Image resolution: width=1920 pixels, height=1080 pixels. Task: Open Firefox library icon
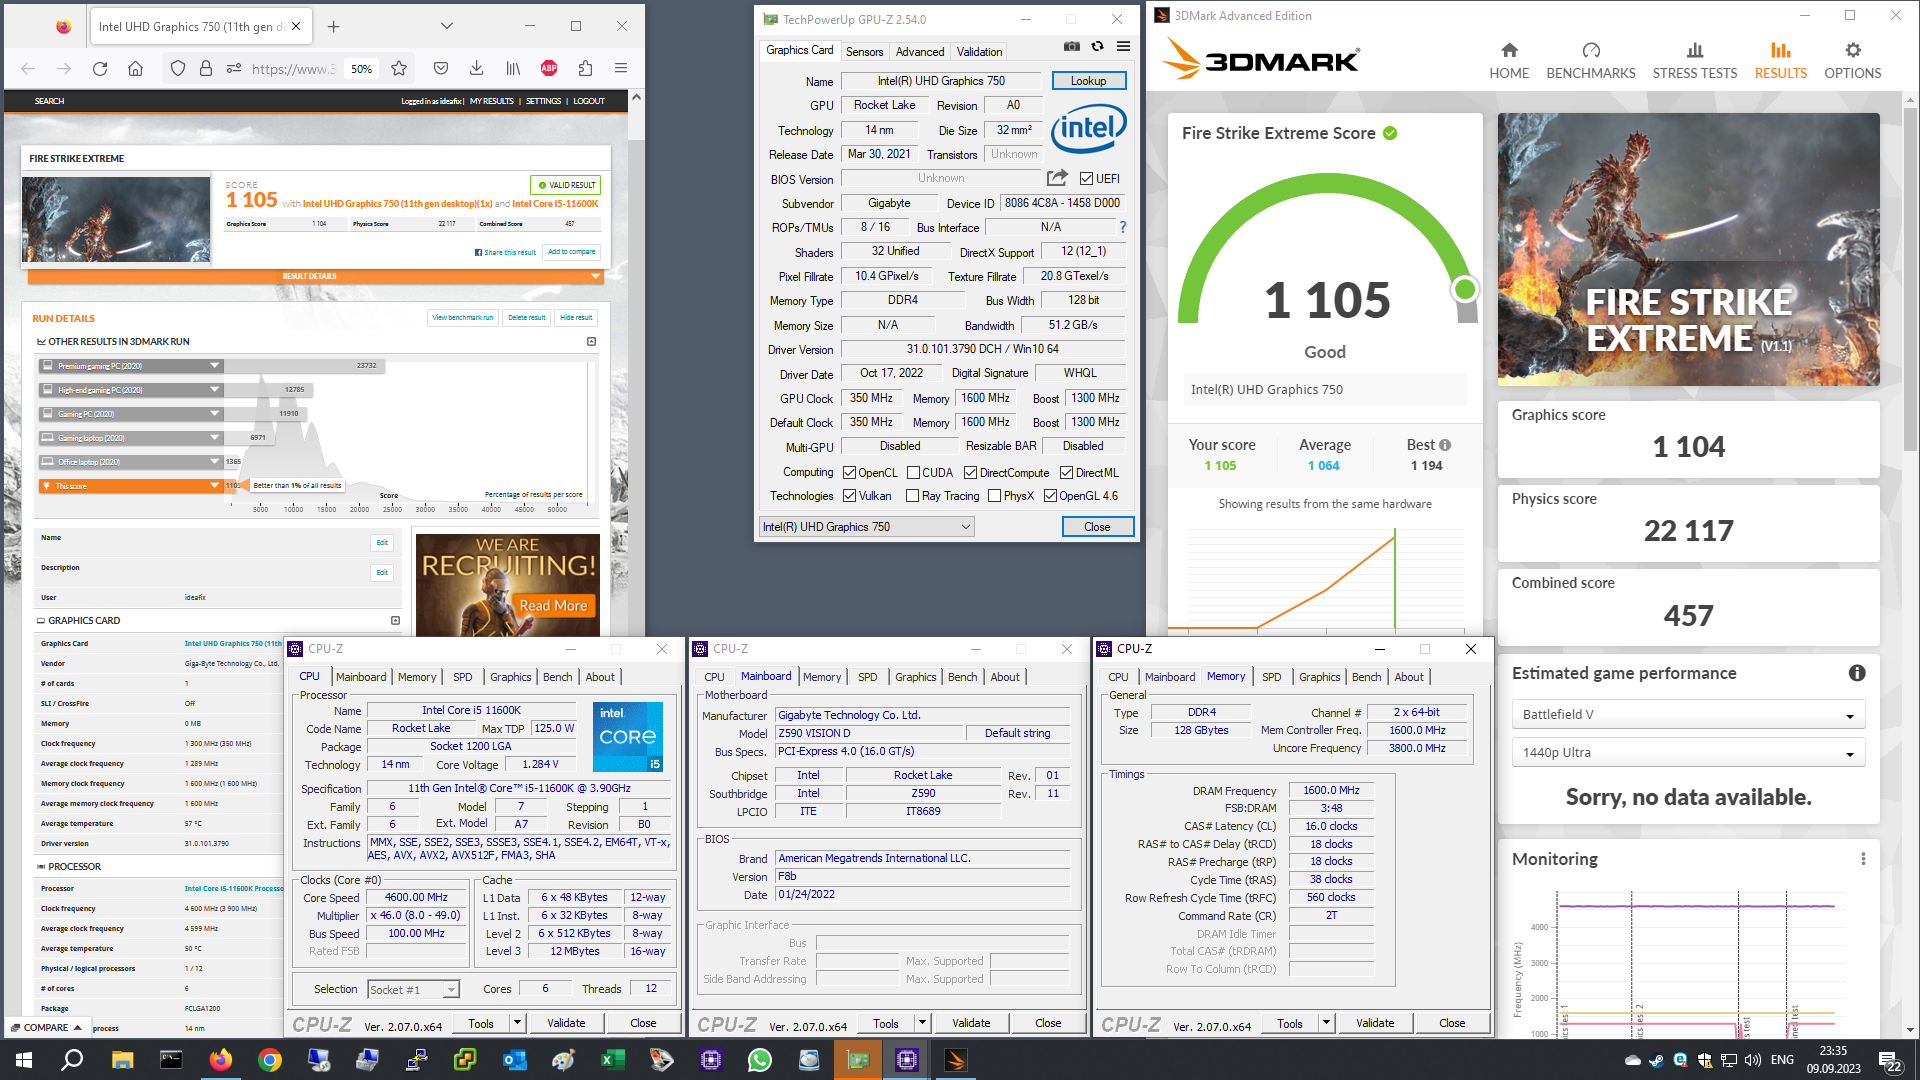pos(513,68)
